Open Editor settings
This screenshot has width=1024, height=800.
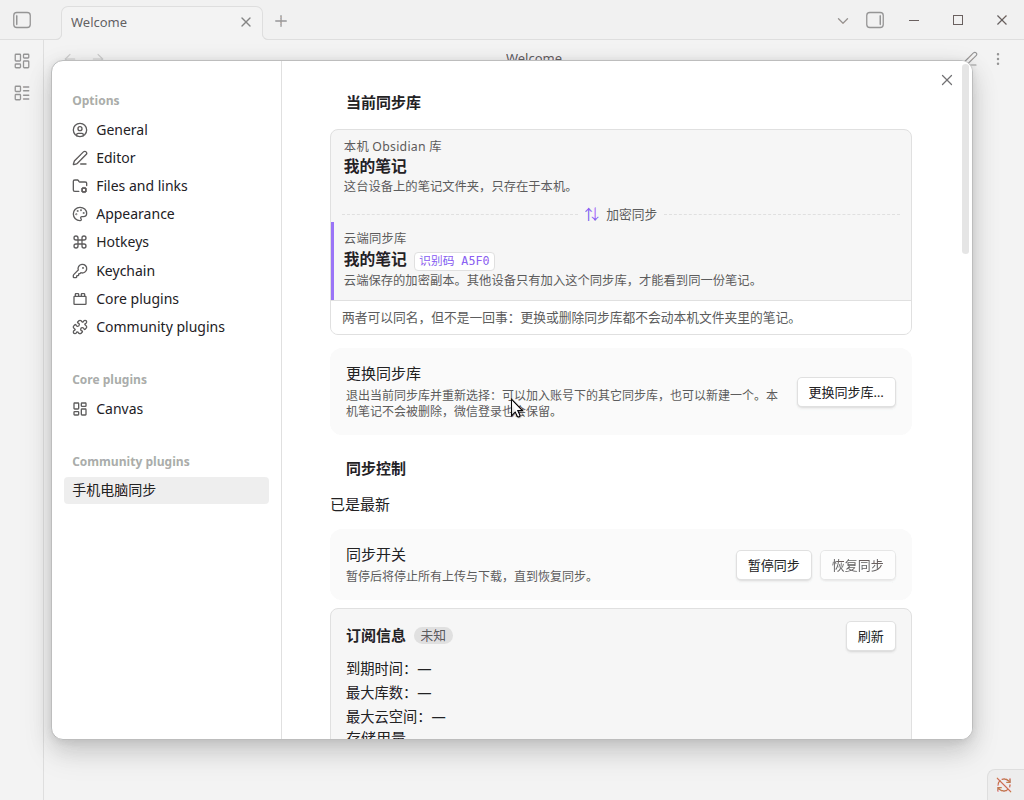coord(166,158)
